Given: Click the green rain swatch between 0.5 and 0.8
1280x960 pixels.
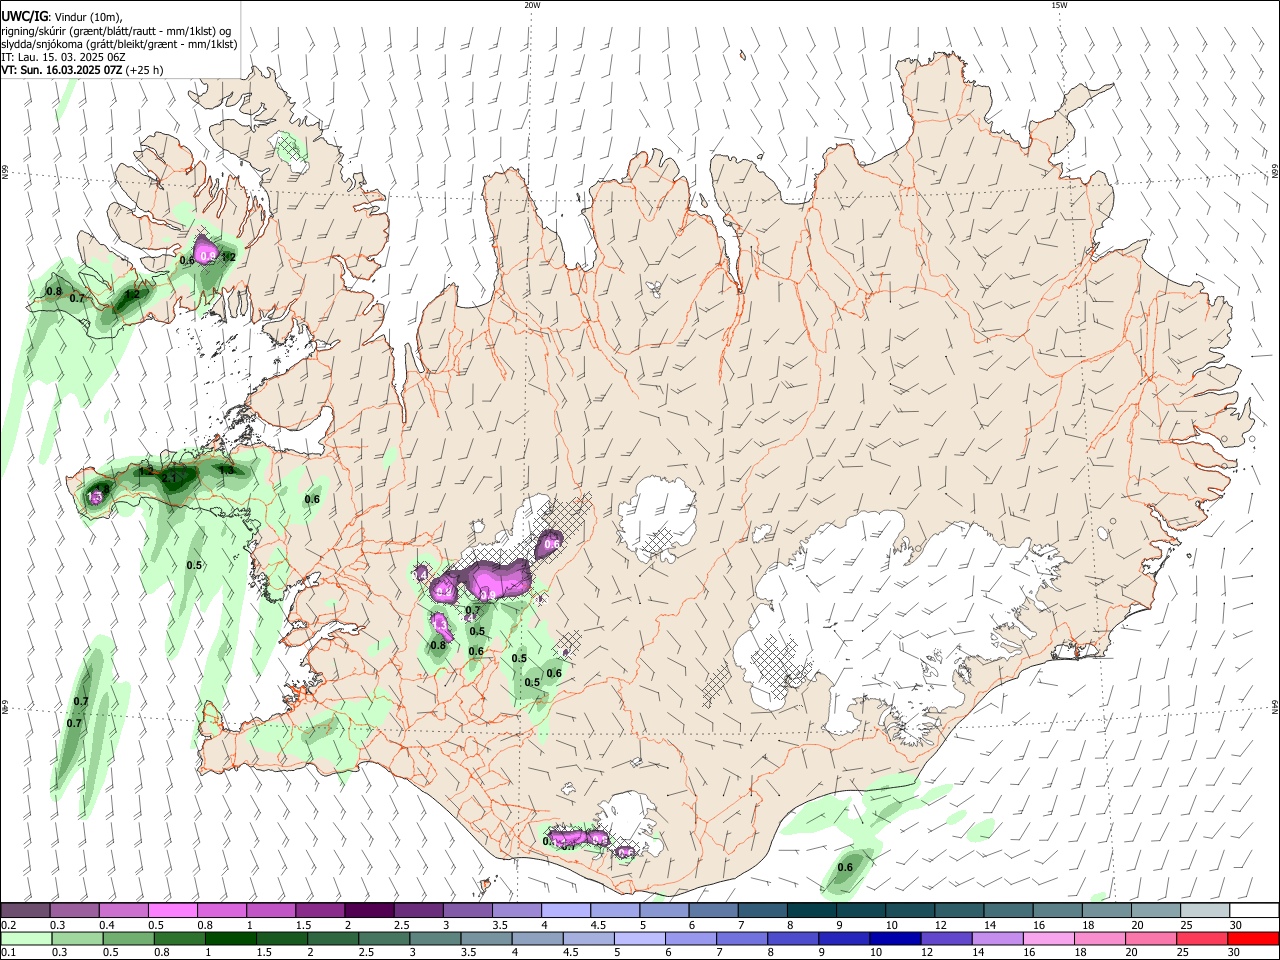Looking at the screenshot, I should click(127, 938).
